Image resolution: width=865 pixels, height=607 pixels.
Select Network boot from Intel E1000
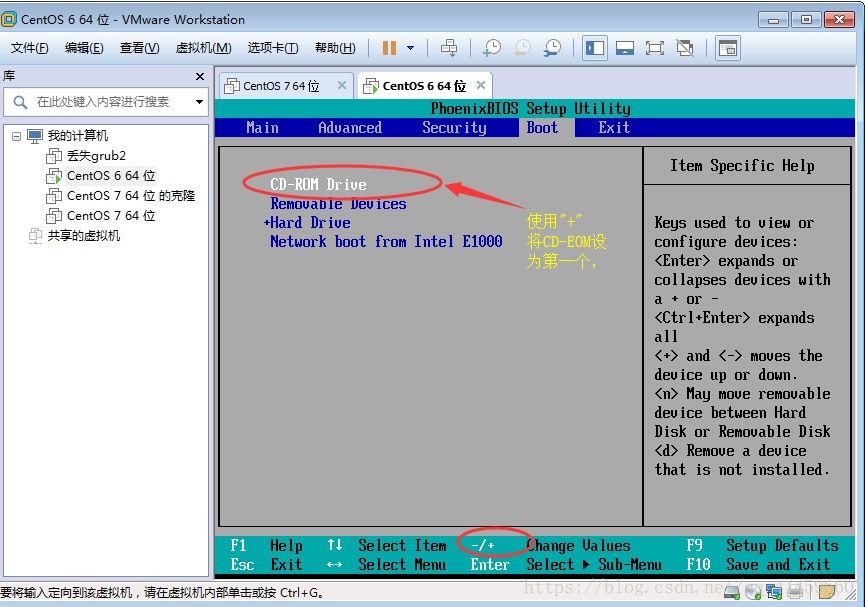coord(386,241)
